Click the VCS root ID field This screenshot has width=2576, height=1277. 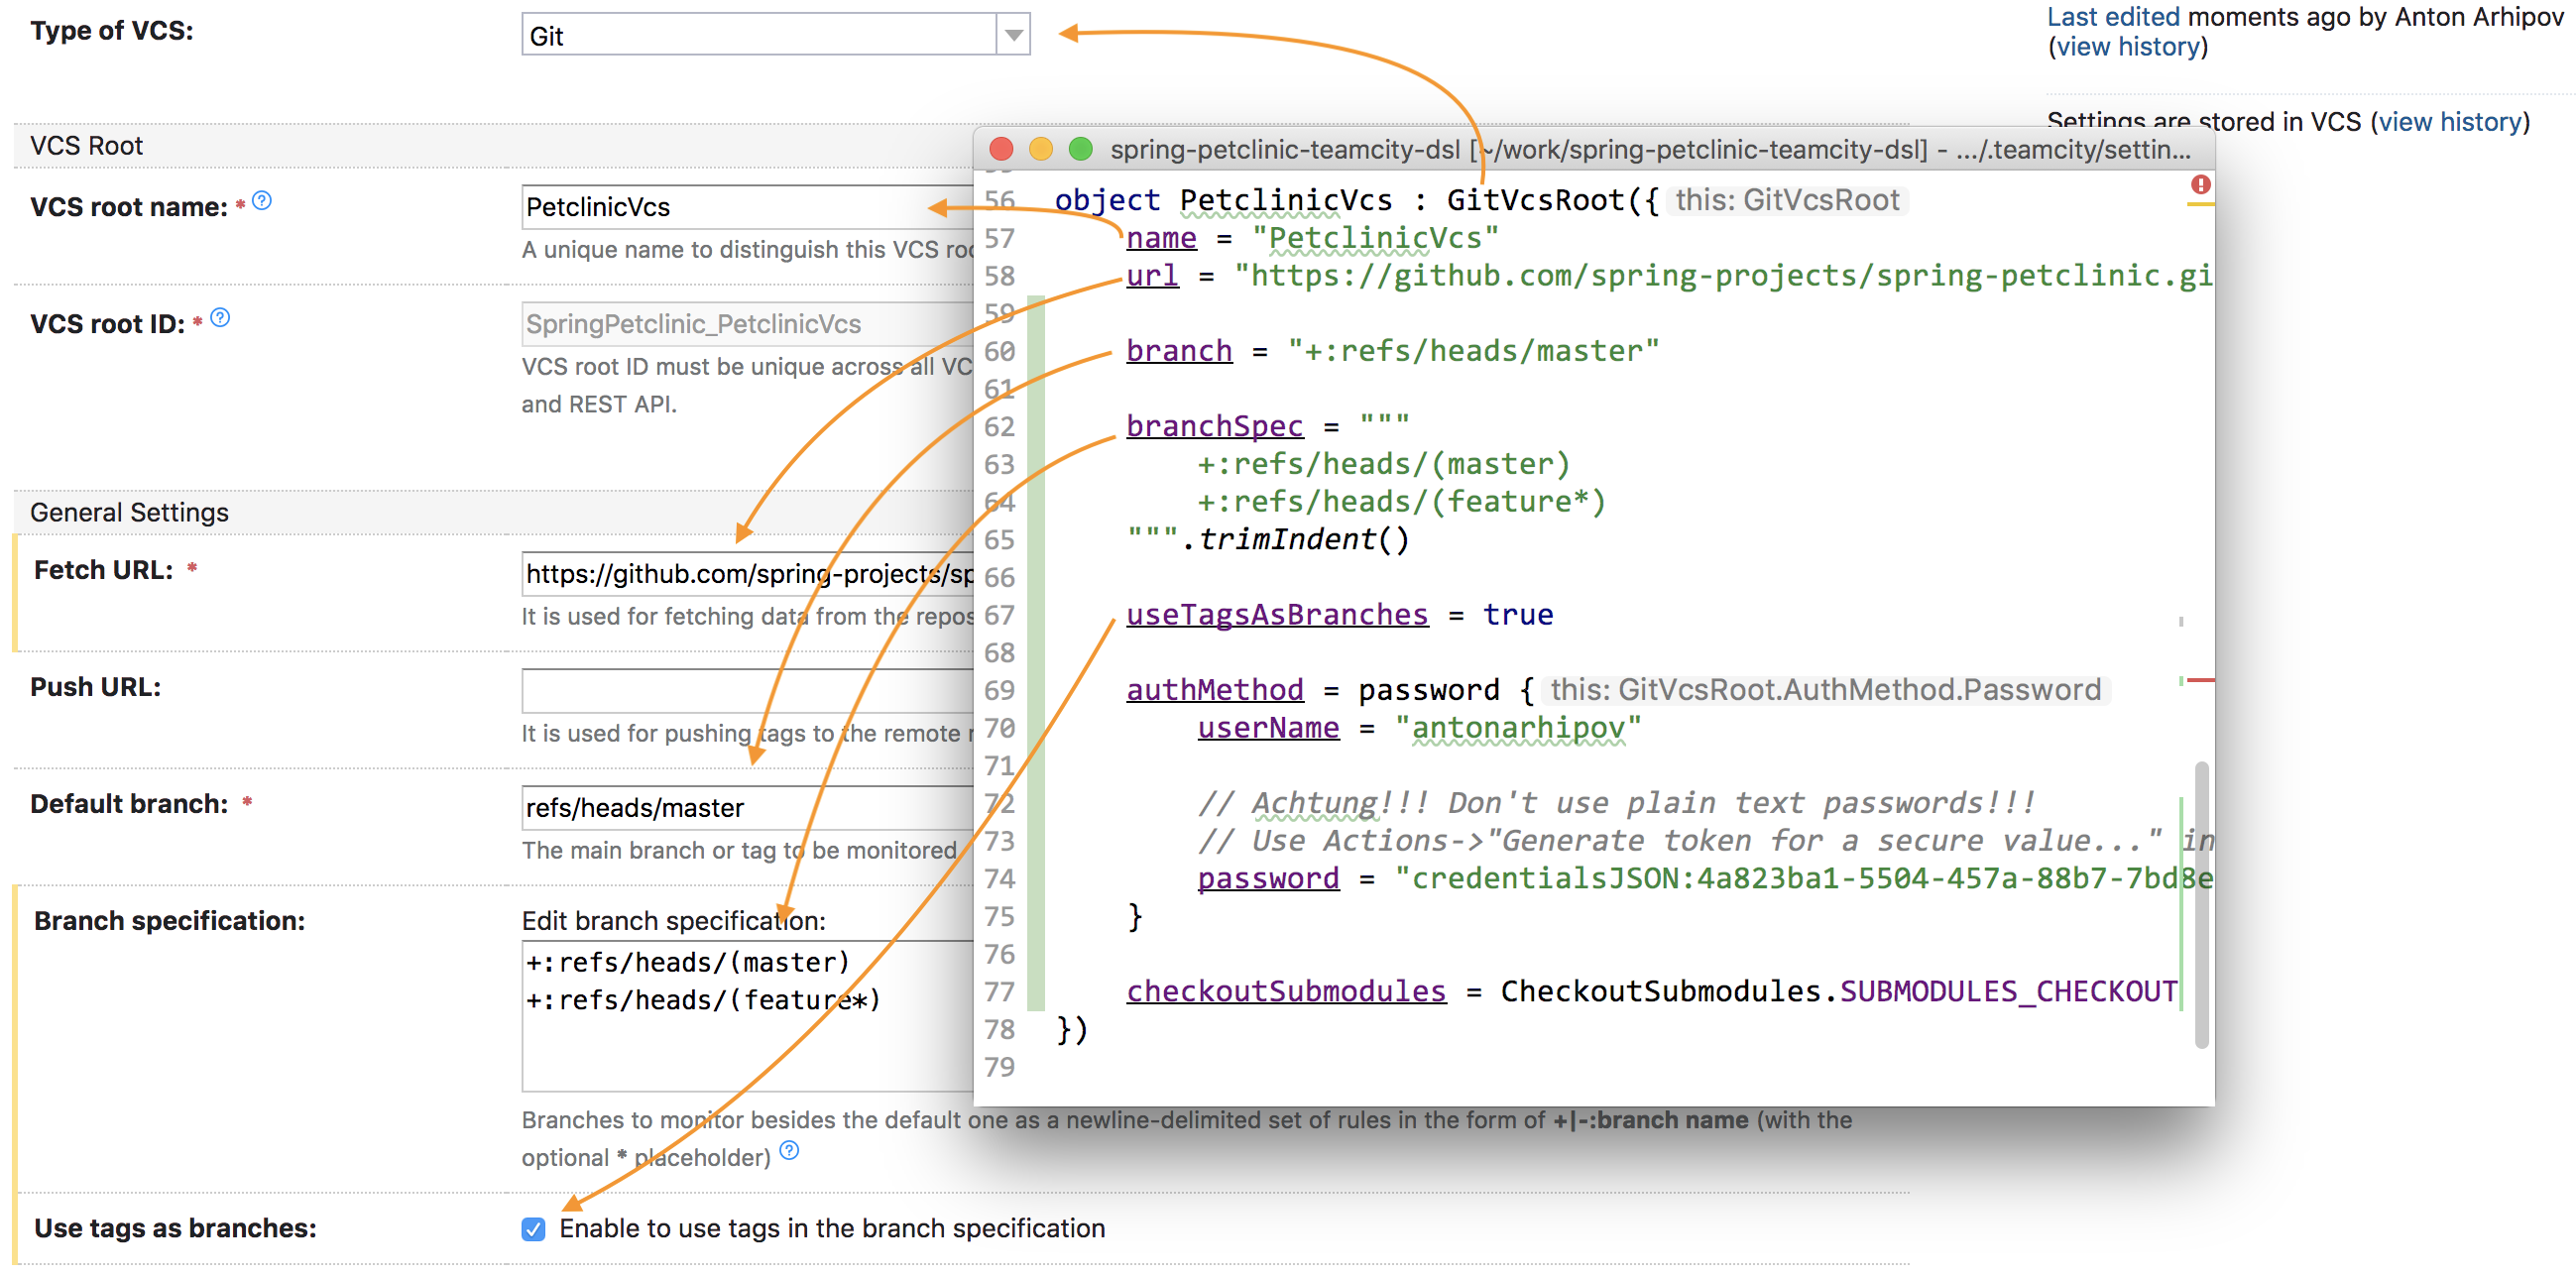[747, 324]
